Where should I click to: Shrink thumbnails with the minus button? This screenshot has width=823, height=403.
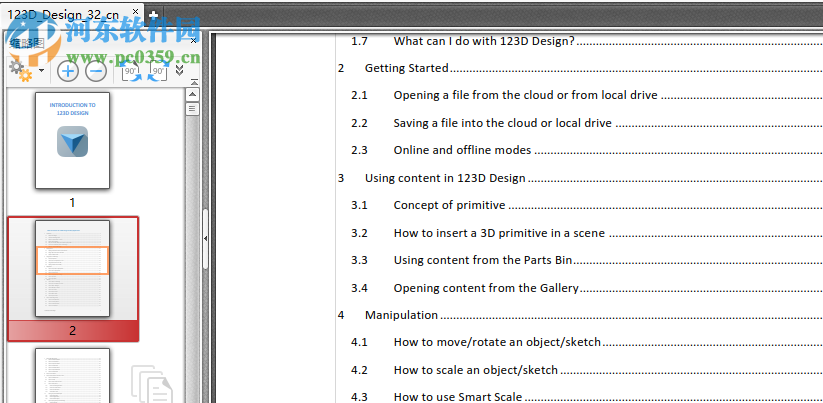[x=96, y=71]
